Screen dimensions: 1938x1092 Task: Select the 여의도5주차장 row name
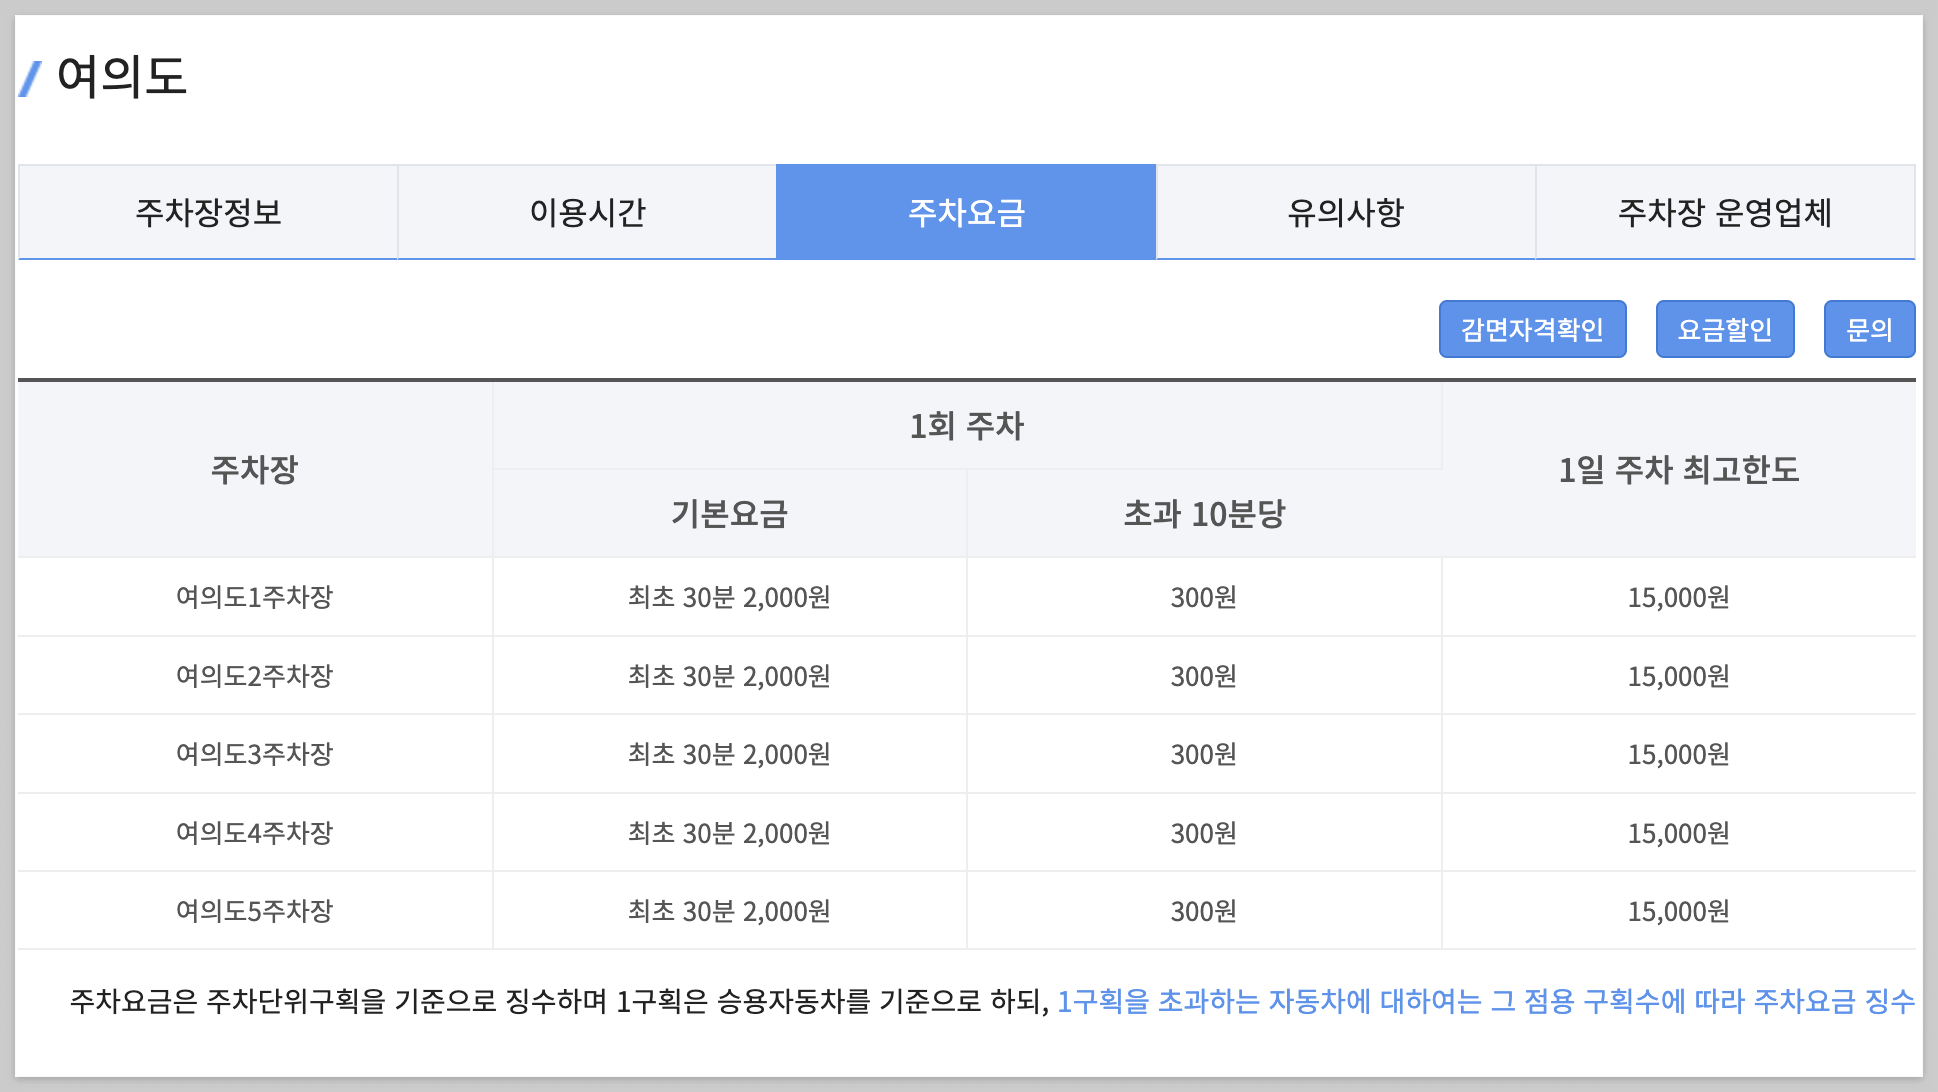click(x=254, y=911)
